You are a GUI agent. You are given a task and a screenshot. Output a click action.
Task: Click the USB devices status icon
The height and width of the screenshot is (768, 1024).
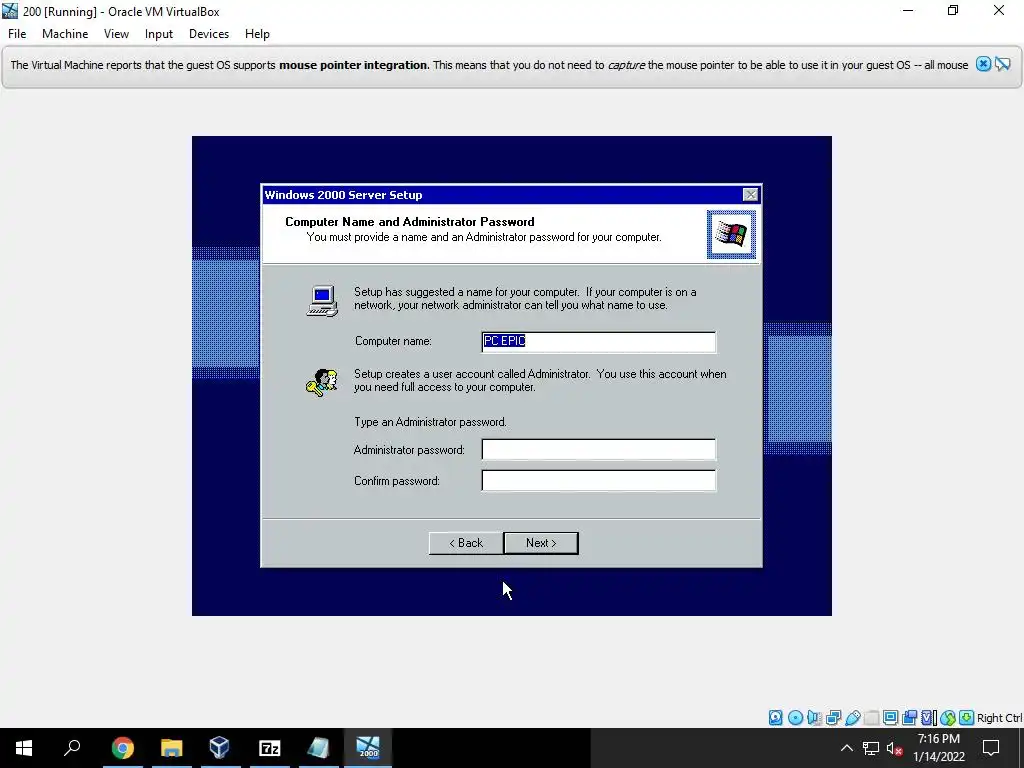852,718
